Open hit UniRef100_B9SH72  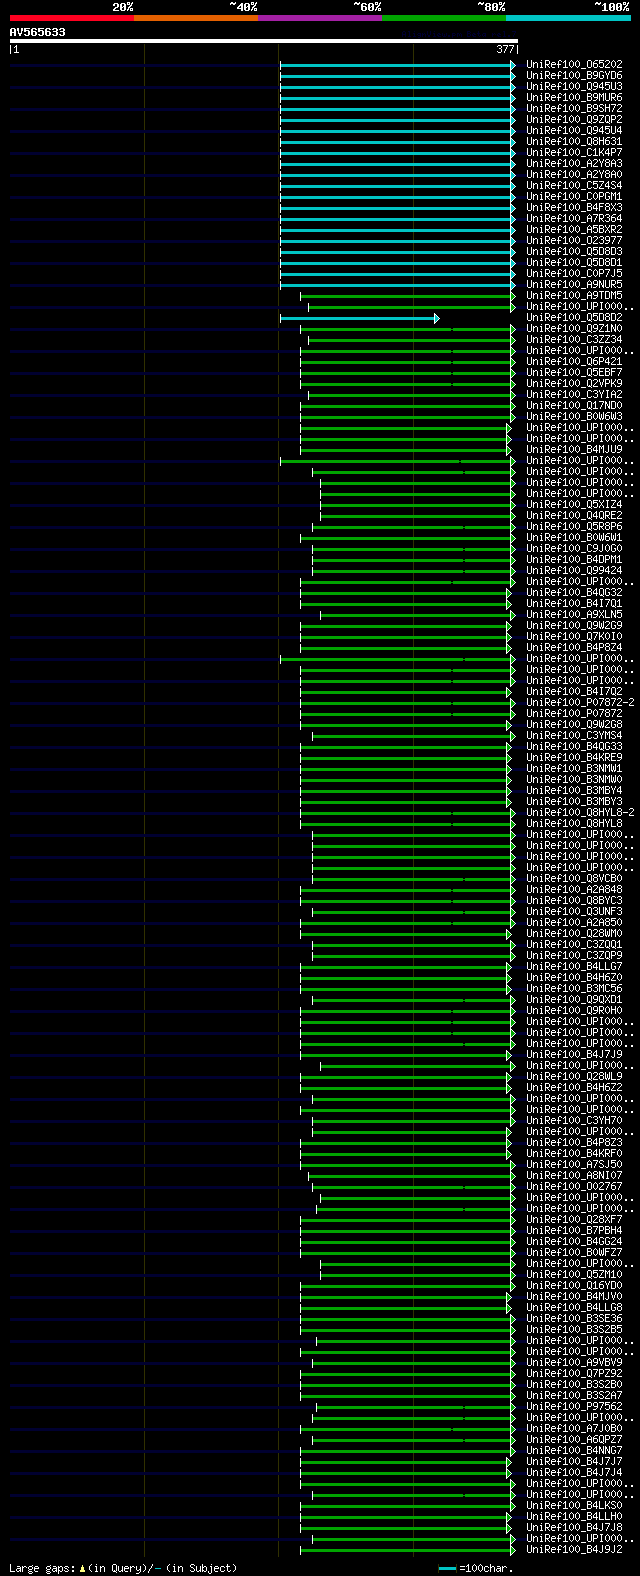pos(574,109)
